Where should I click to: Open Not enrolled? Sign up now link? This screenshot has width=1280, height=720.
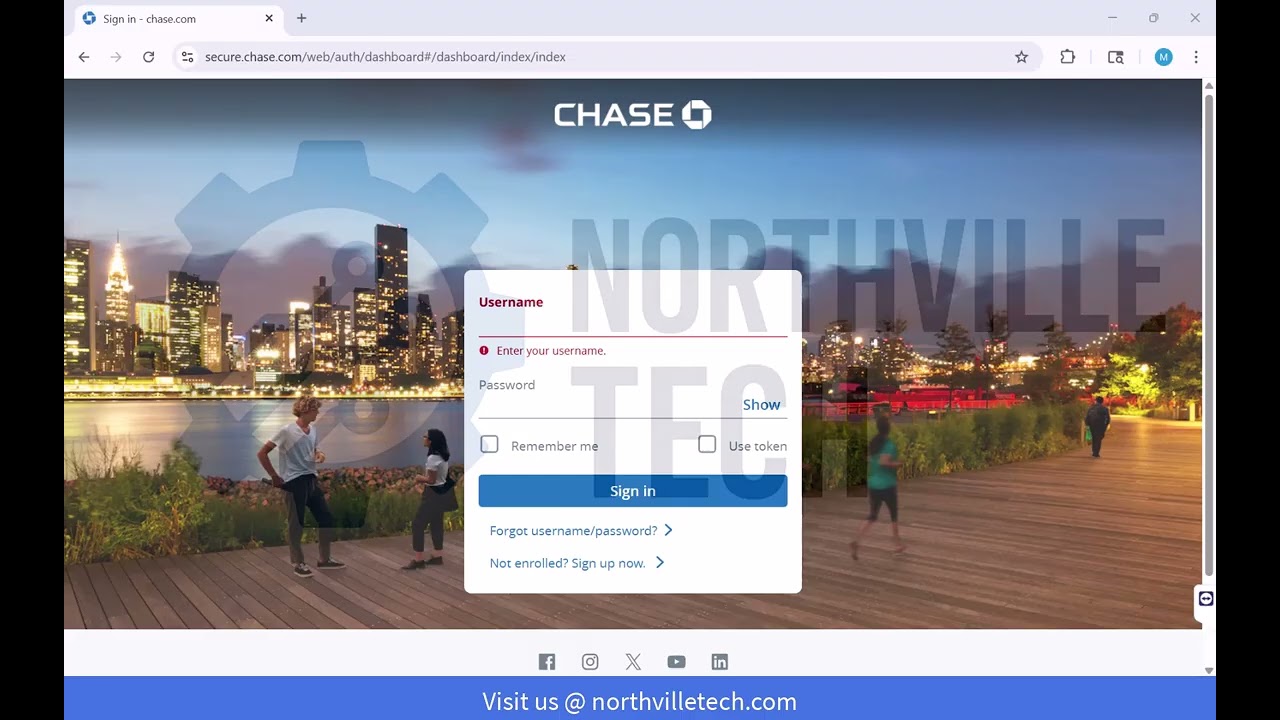[577, 563]
